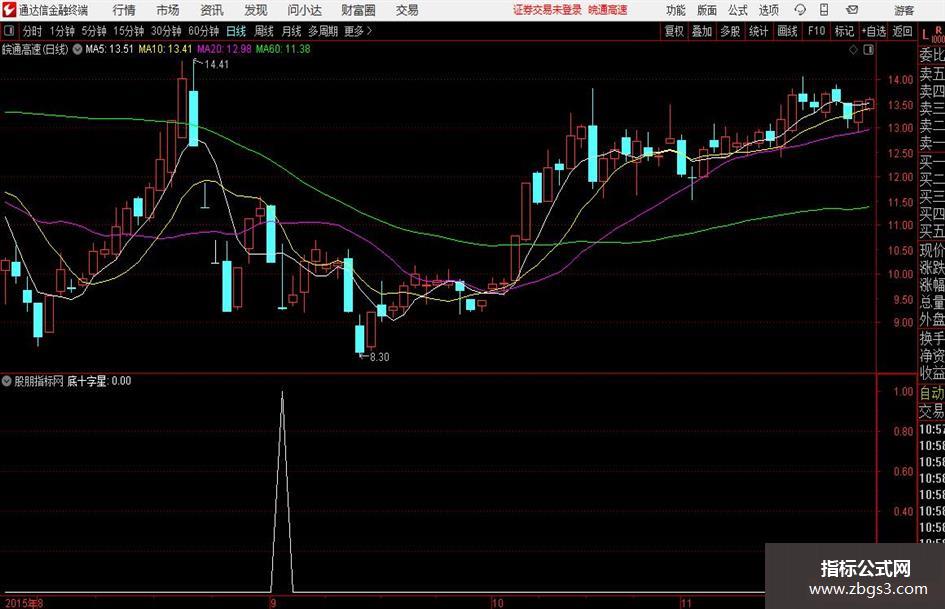Click the 11 month marker on time axis

[686, 603]
